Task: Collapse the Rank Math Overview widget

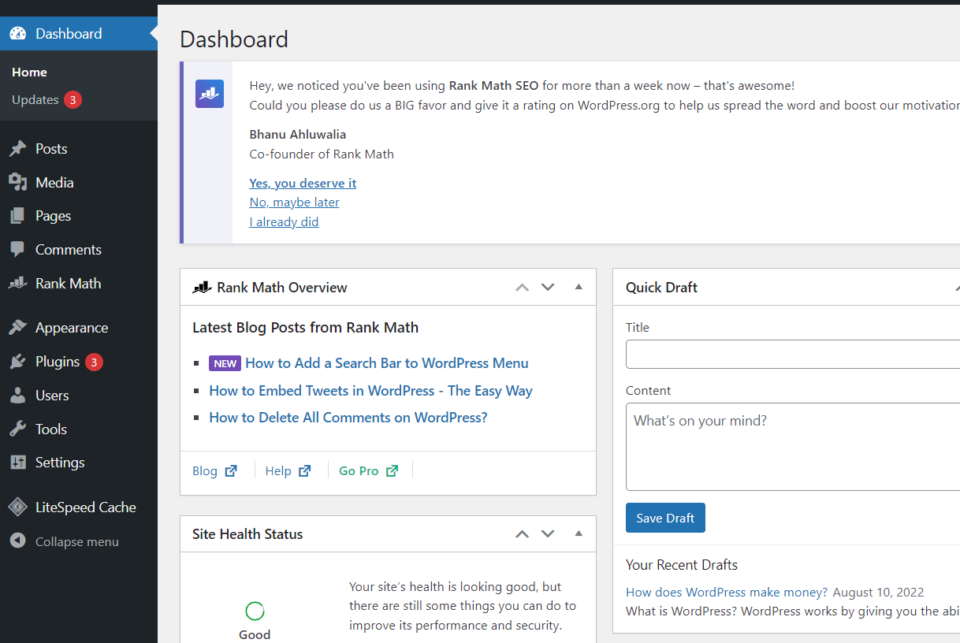Action: [x=578, y=287]
